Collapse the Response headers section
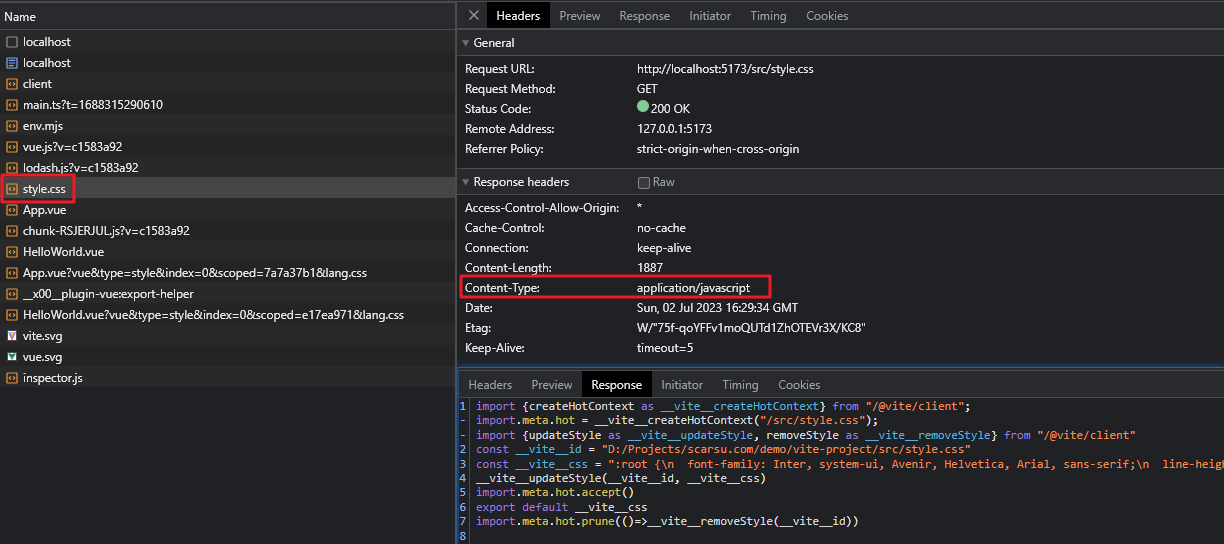 coord(465,182)
